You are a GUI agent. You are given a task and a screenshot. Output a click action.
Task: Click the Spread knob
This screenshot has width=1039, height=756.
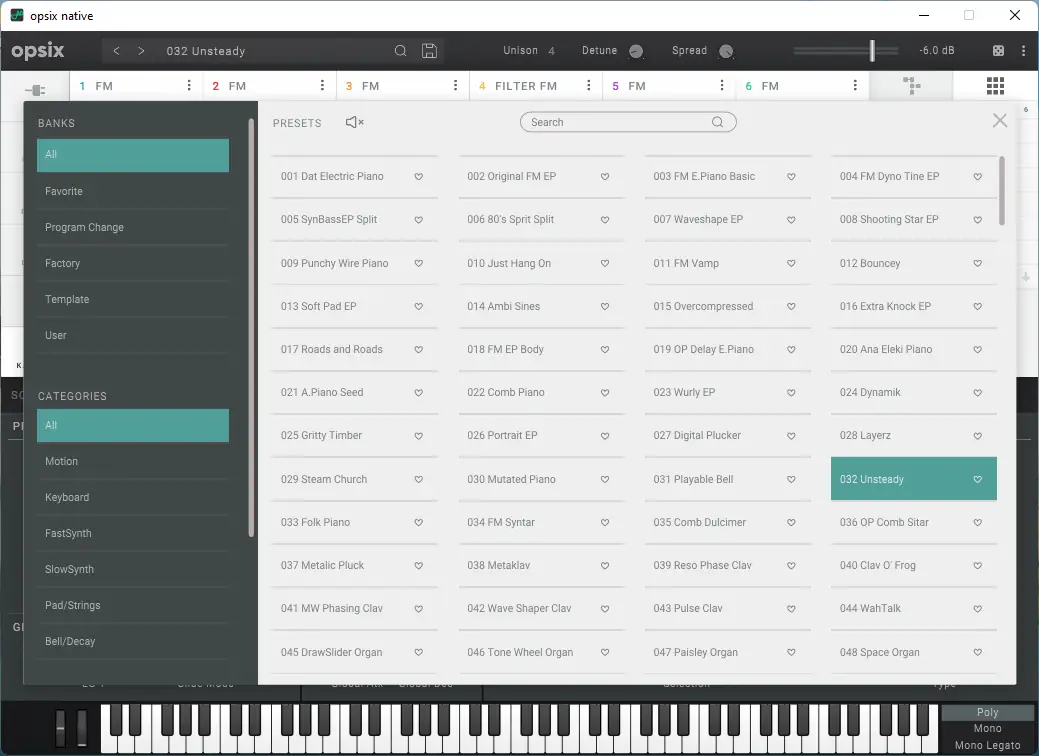tap(726, 52)
